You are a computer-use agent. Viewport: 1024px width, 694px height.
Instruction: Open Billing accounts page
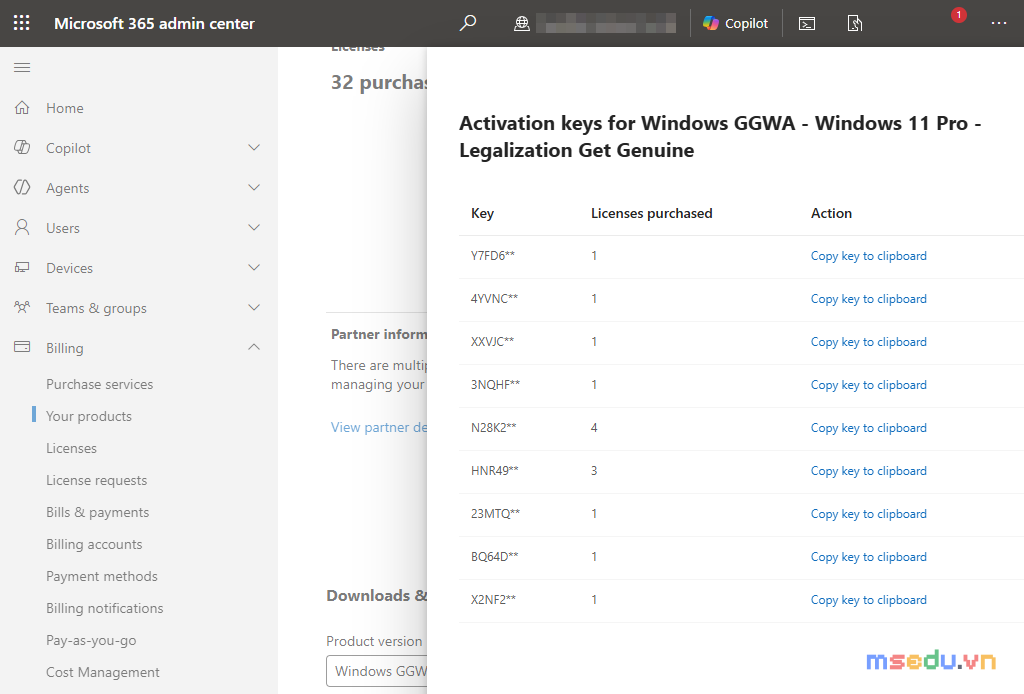coord(94,544)
